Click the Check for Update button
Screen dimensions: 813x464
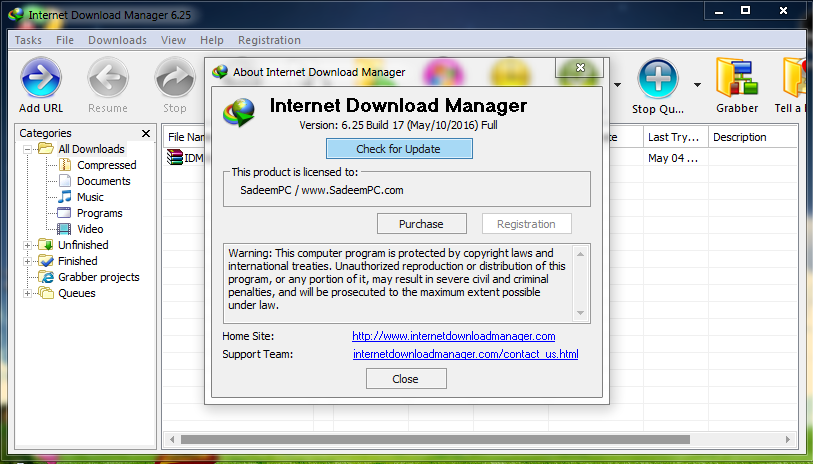point(399,149)
